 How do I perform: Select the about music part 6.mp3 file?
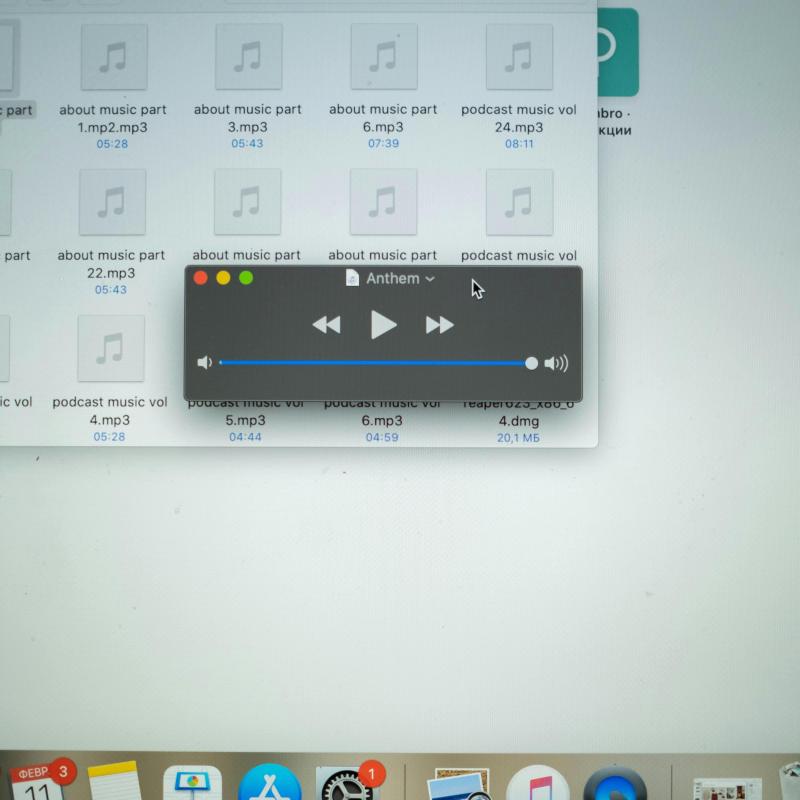(x=383, y=58)
